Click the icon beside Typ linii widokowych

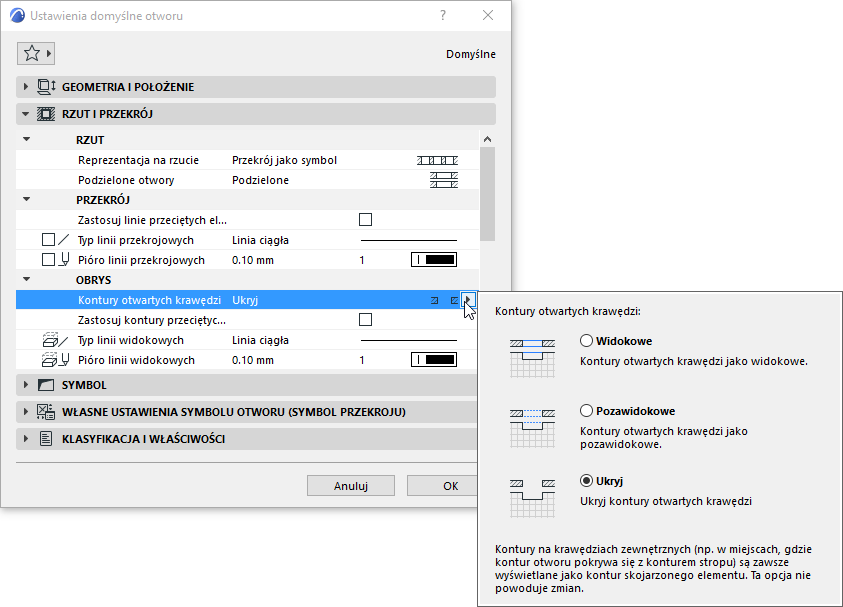(55, 340)
